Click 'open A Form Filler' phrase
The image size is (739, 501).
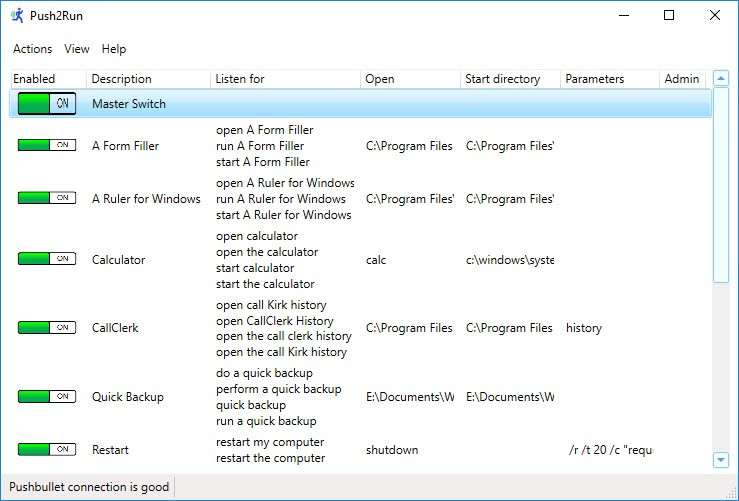pyautogui.click(x=264, y=130)
